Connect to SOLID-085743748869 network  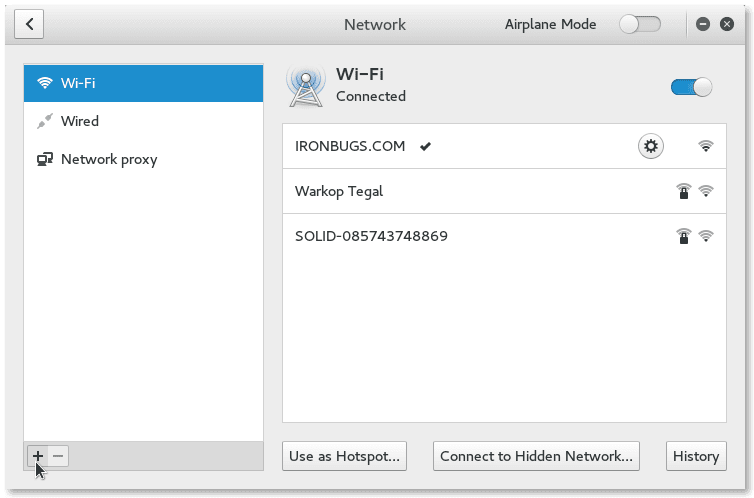point(504,236)
